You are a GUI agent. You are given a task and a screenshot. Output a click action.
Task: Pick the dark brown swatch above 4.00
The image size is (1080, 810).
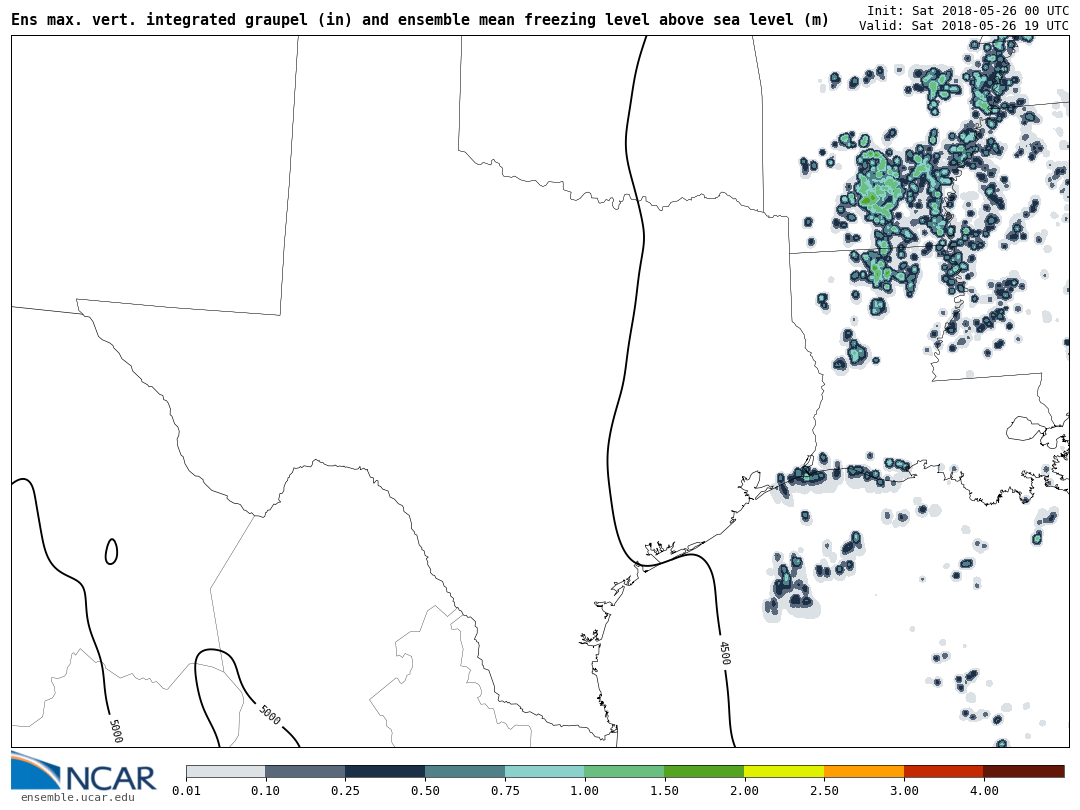point(1024,772)
